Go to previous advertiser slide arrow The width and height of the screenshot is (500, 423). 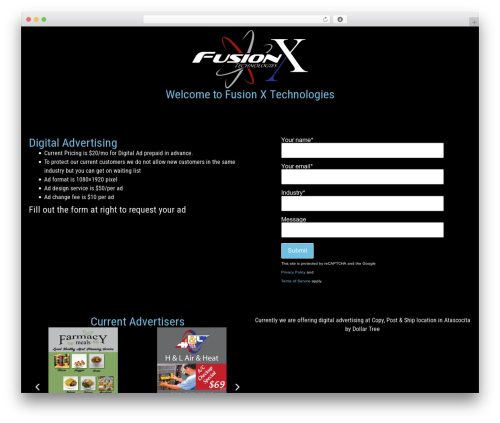click(38, 387)
